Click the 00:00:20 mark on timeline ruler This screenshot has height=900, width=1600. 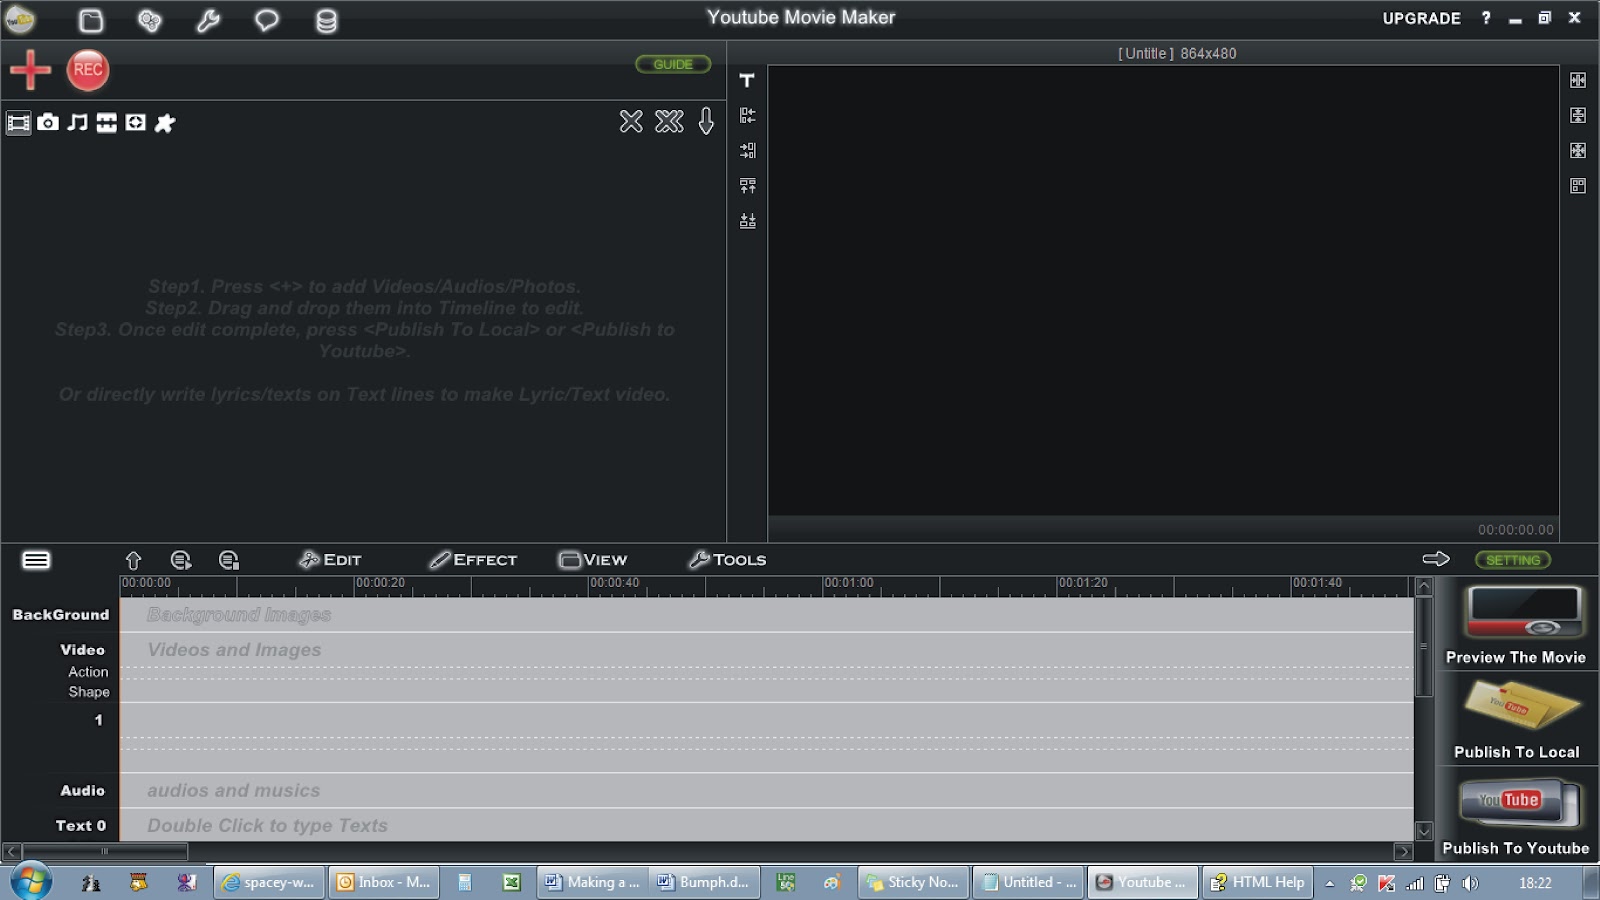click(380, 583)
